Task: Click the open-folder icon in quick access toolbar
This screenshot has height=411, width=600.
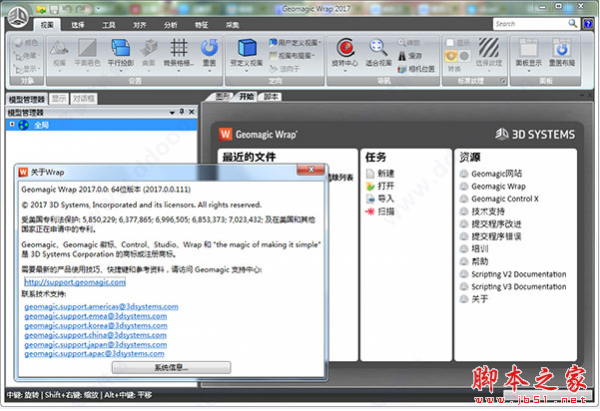Action: pyautogui.click(x=41, y=9)
